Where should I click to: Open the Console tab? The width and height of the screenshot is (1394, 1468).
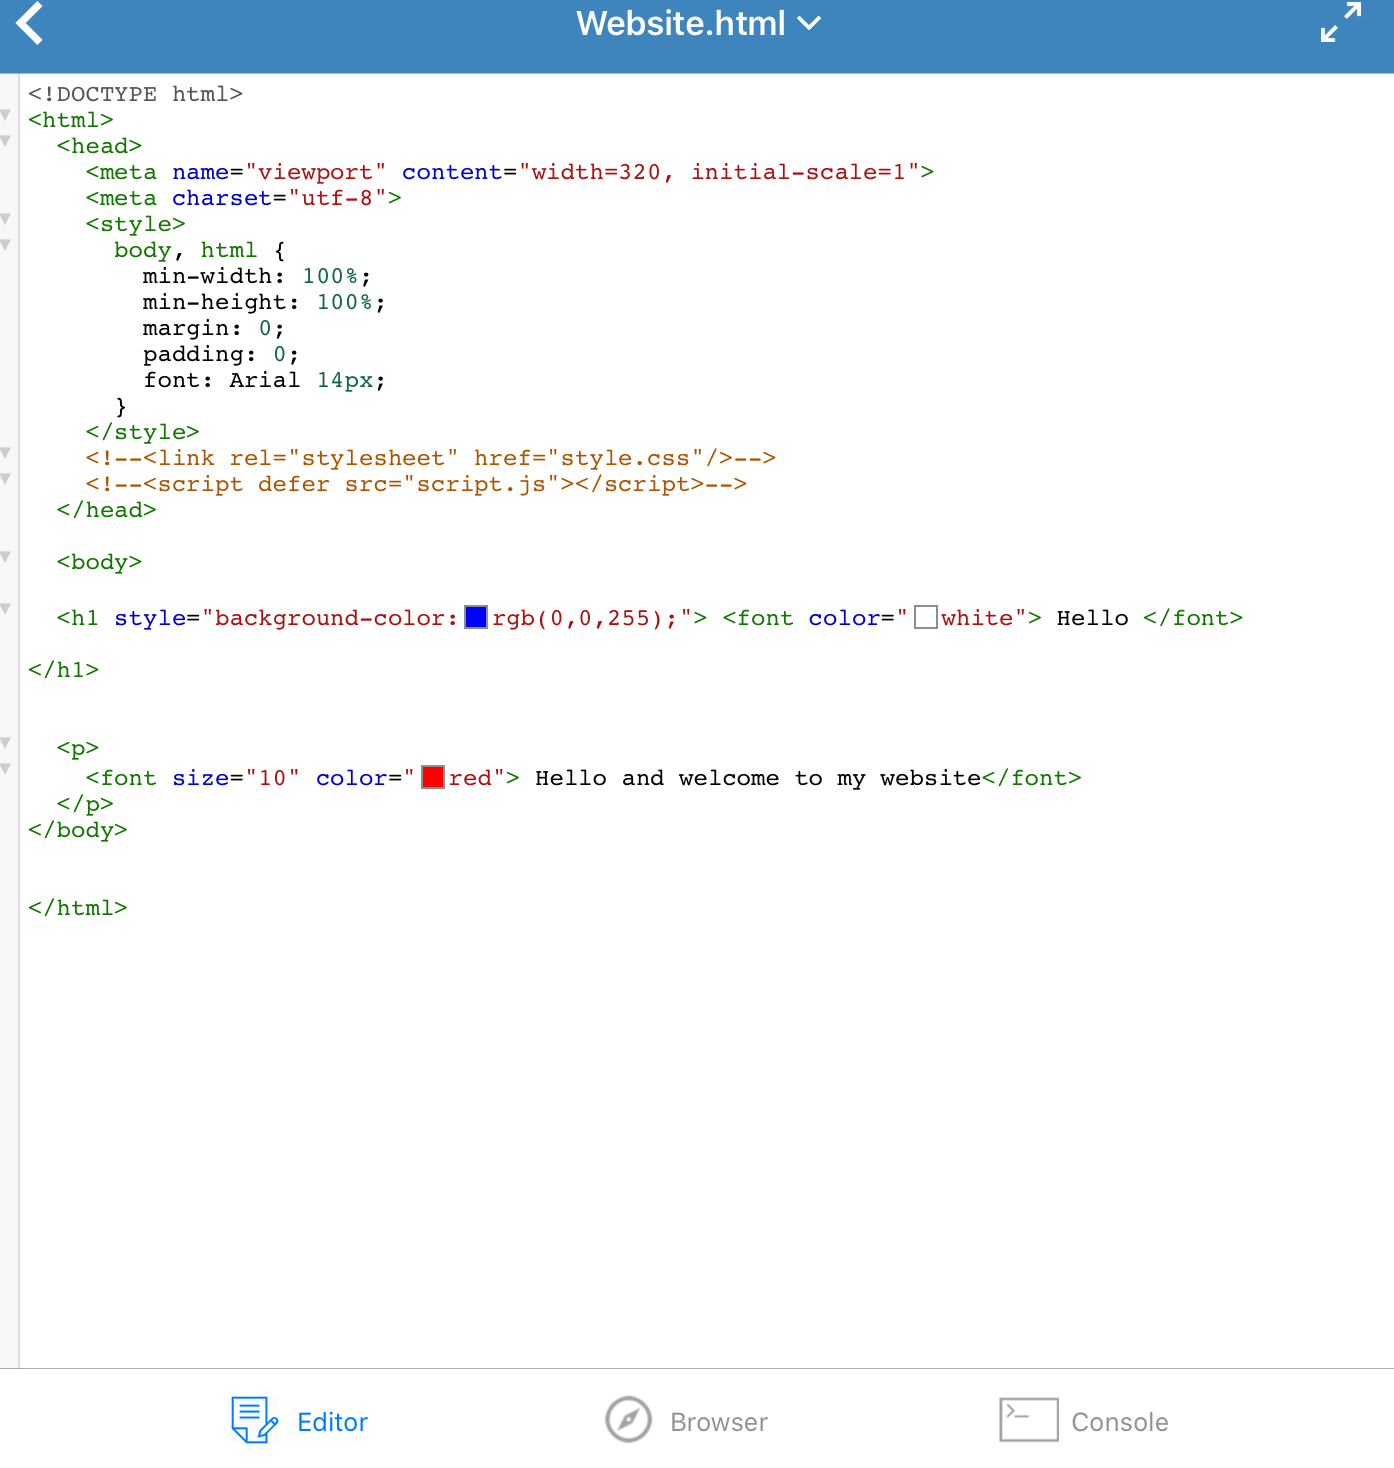pyautogui.click(x=1084, y=1421)
